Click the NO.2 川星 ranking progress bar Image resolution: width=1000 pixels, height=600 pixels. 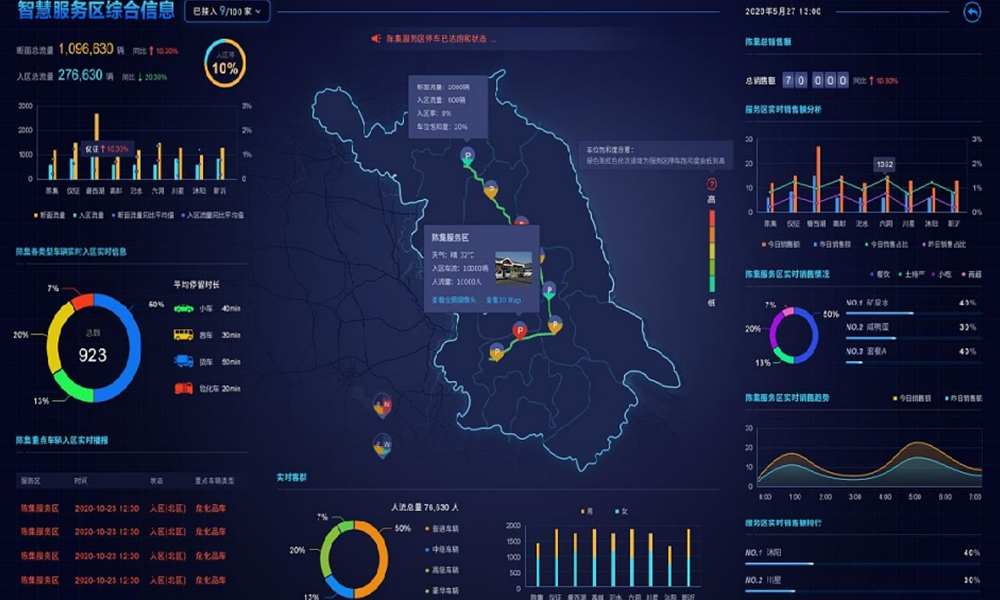click(x=864, y=591)
